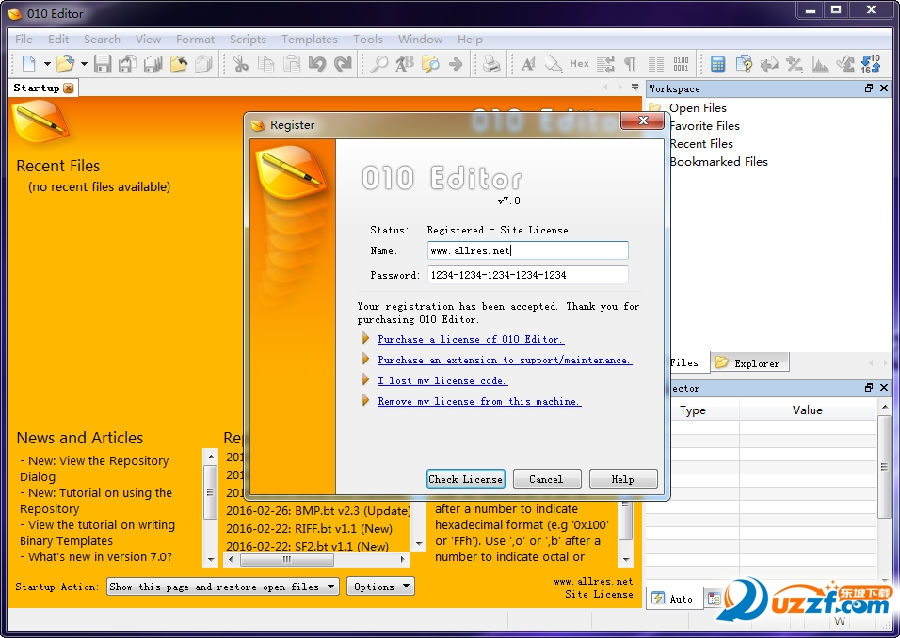Click the Redo arrow icon
Screen dimensions: 900x638
coord(343,64)
